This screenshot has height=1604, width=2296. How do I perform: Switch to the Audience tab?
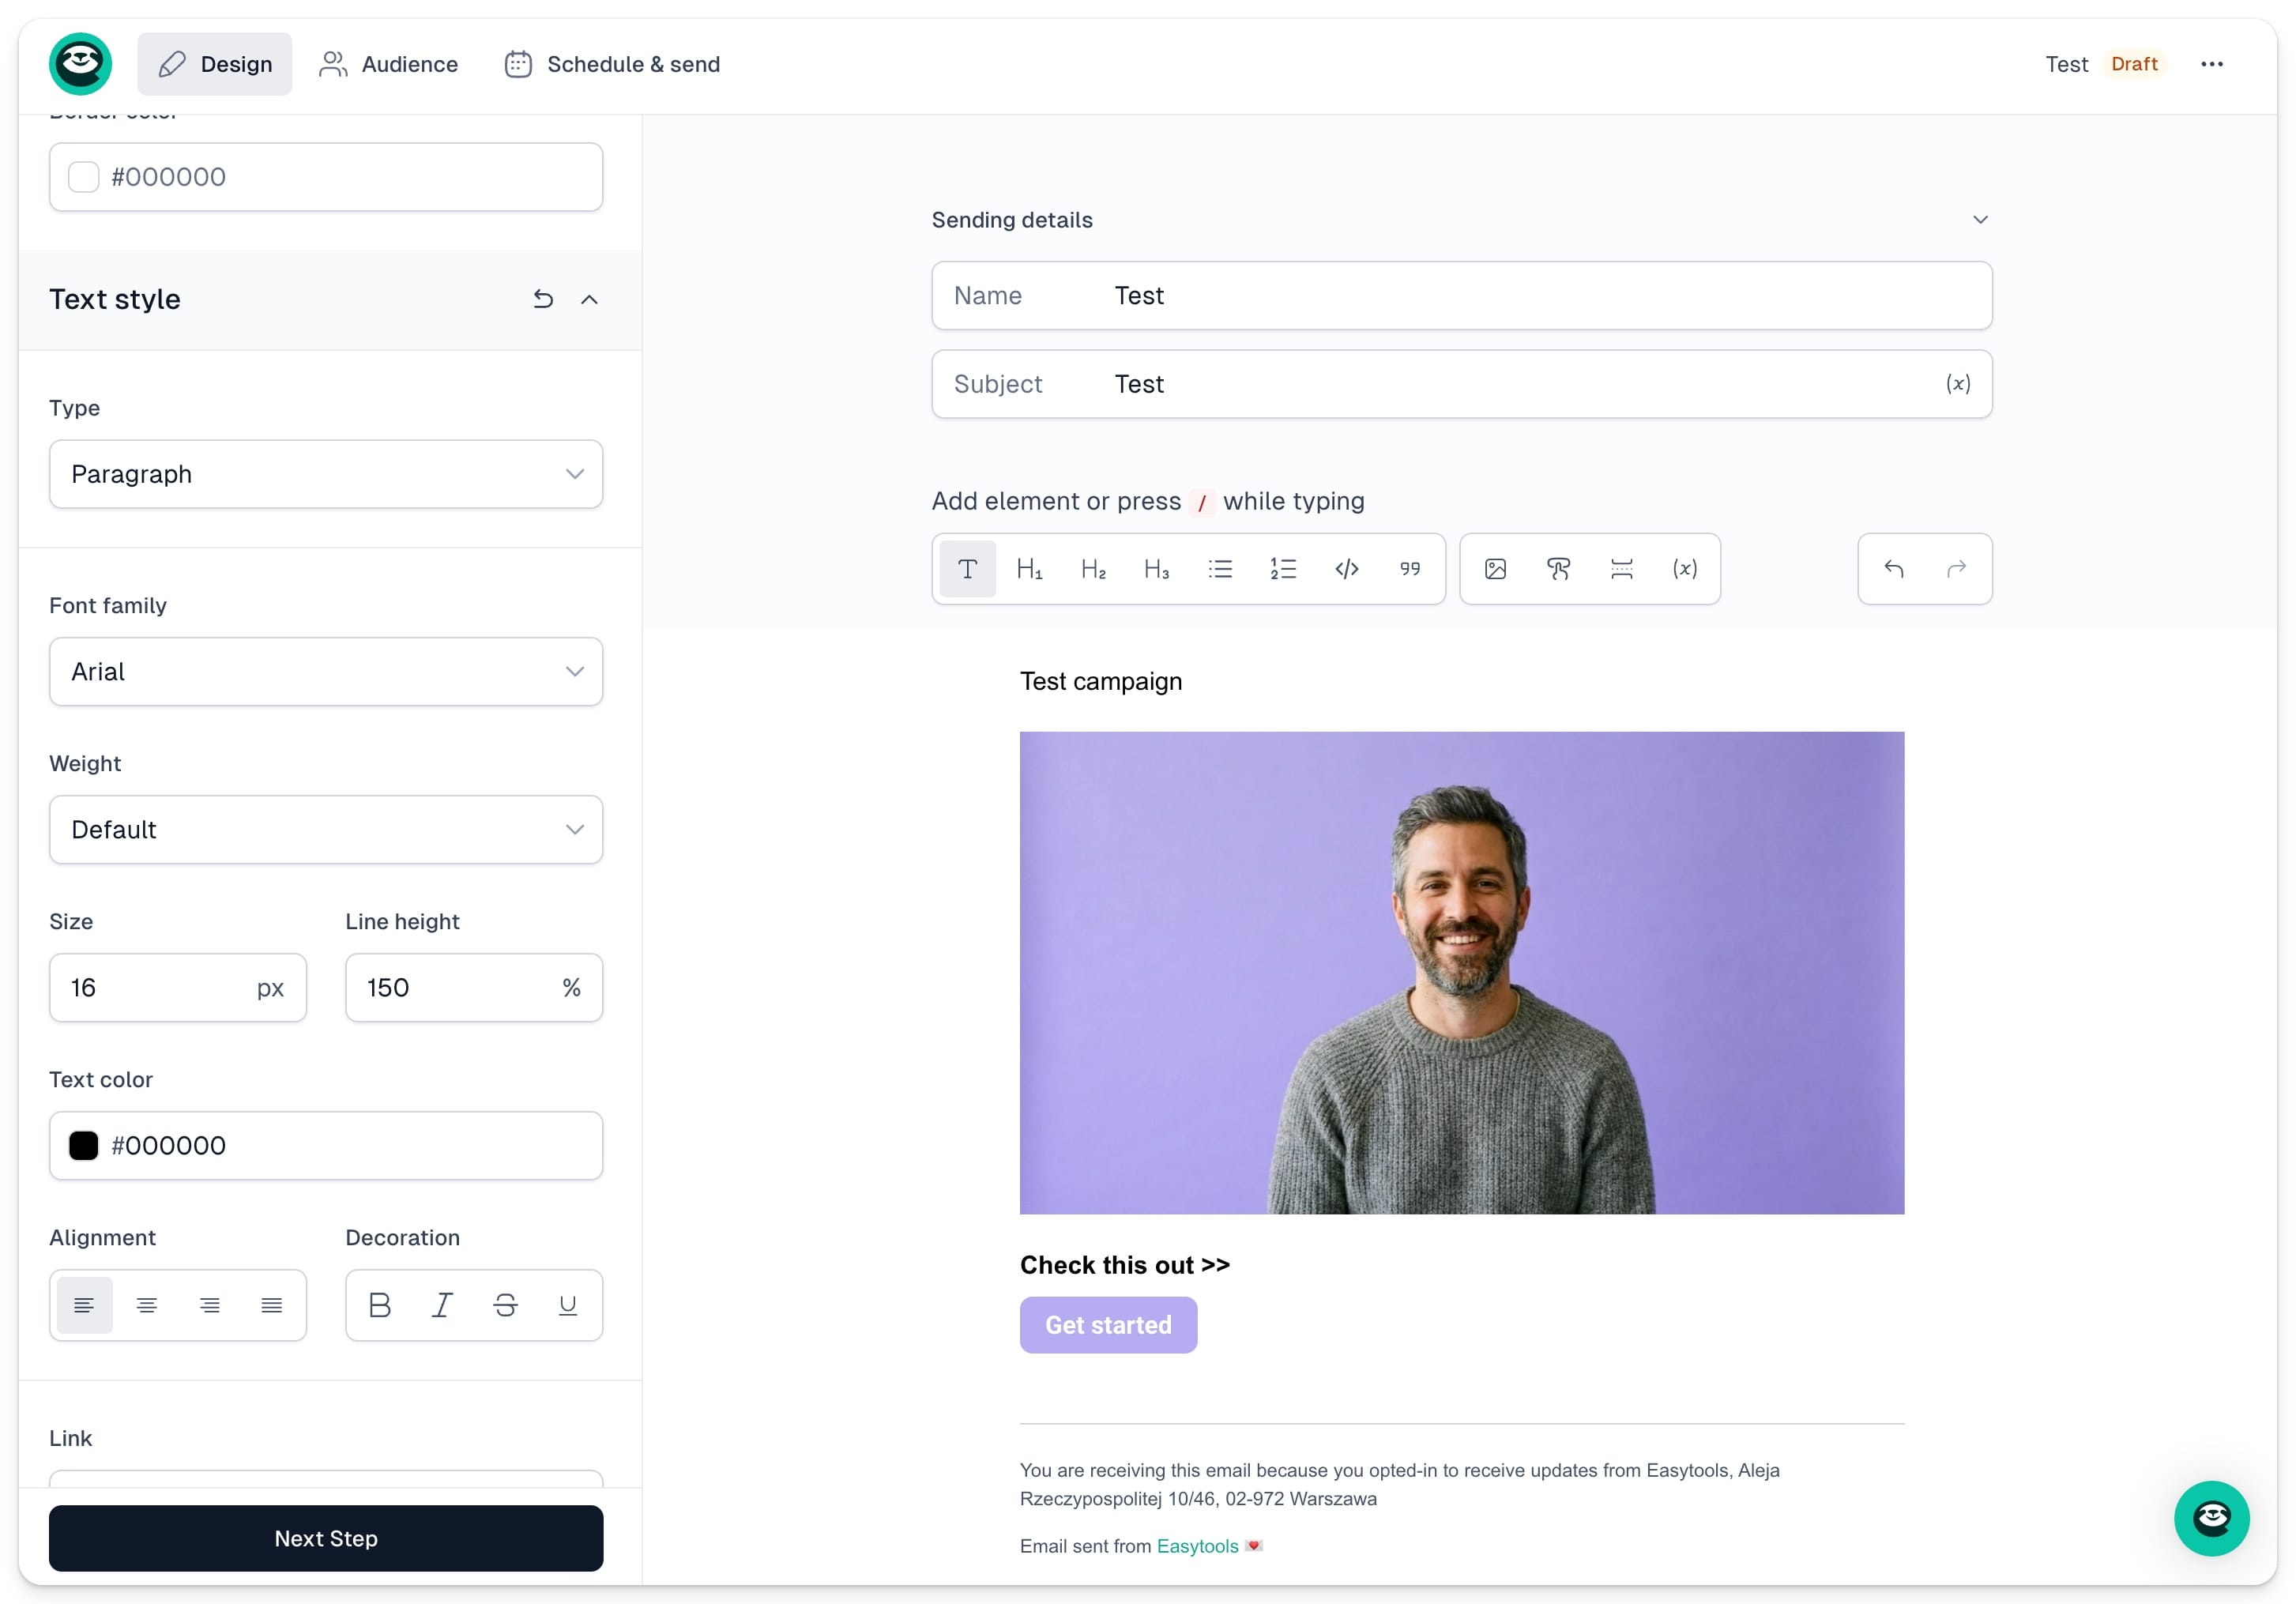(x=388, y=64)
